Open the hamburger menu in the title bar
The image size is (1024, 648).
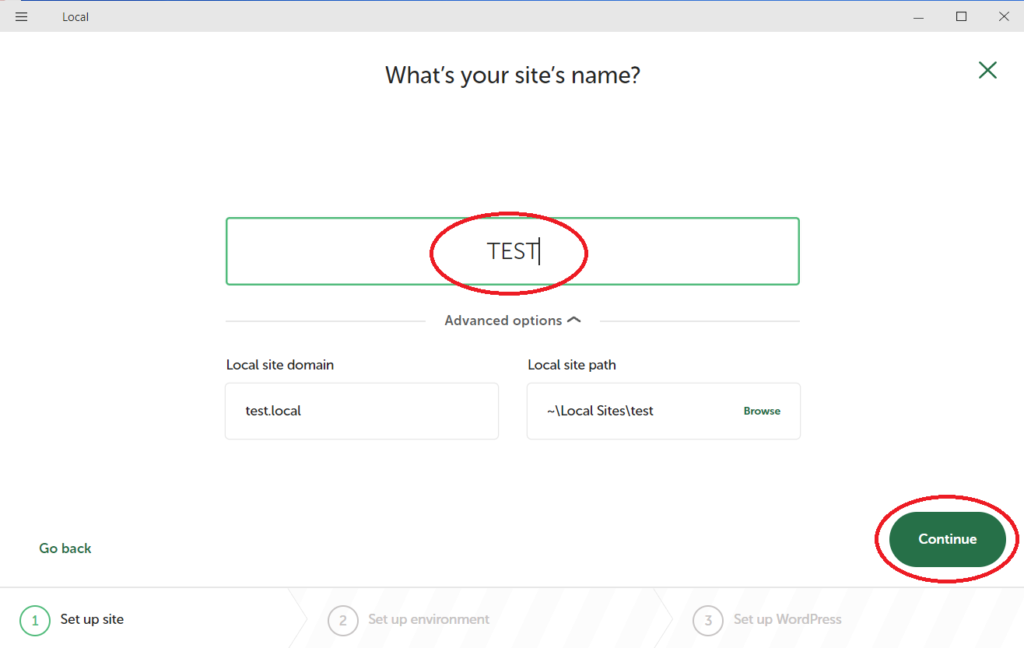coord(22,17)
